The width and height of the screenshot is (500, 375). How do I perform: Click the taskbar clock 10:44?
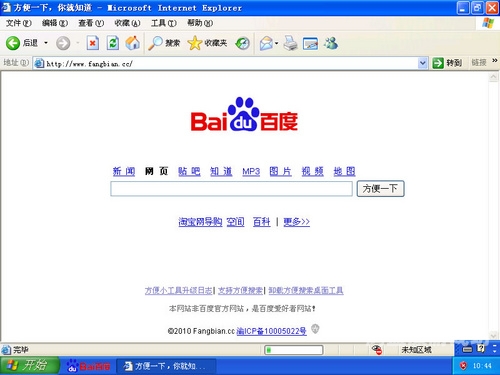[x=482, y=366]
